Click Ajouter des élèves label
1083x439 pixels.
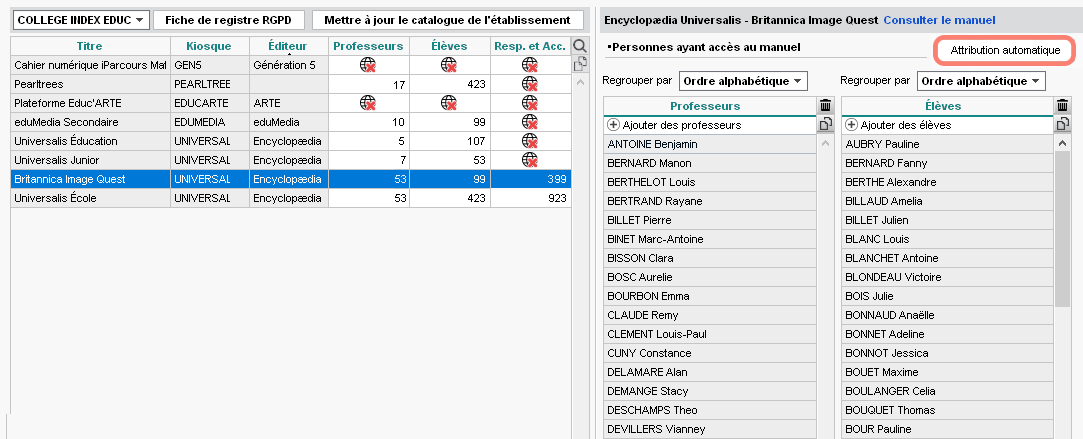[905, 125]
